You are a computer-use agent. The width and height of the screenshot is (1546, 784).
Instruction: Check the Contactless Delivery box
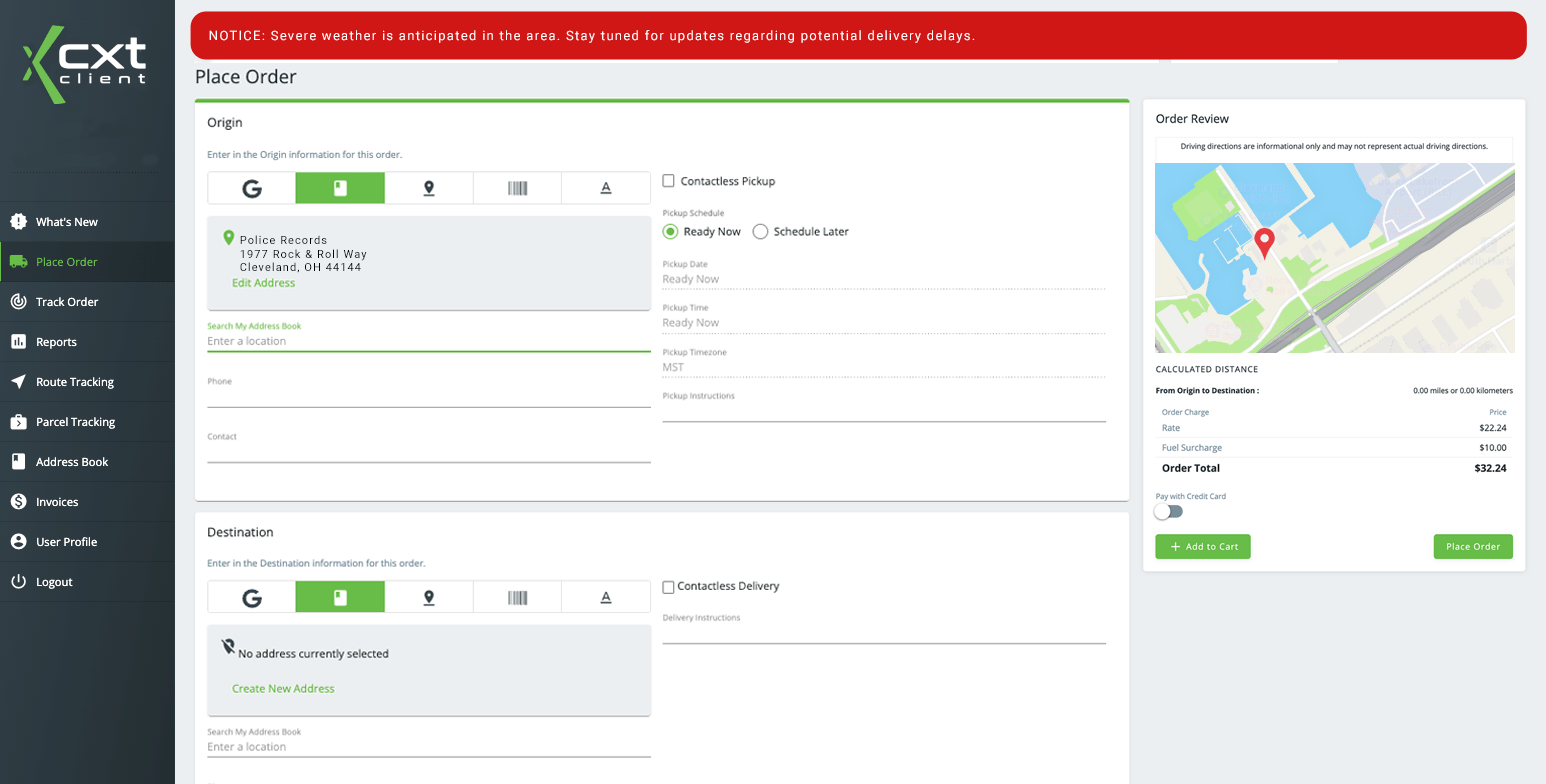[x=668, y=586]
